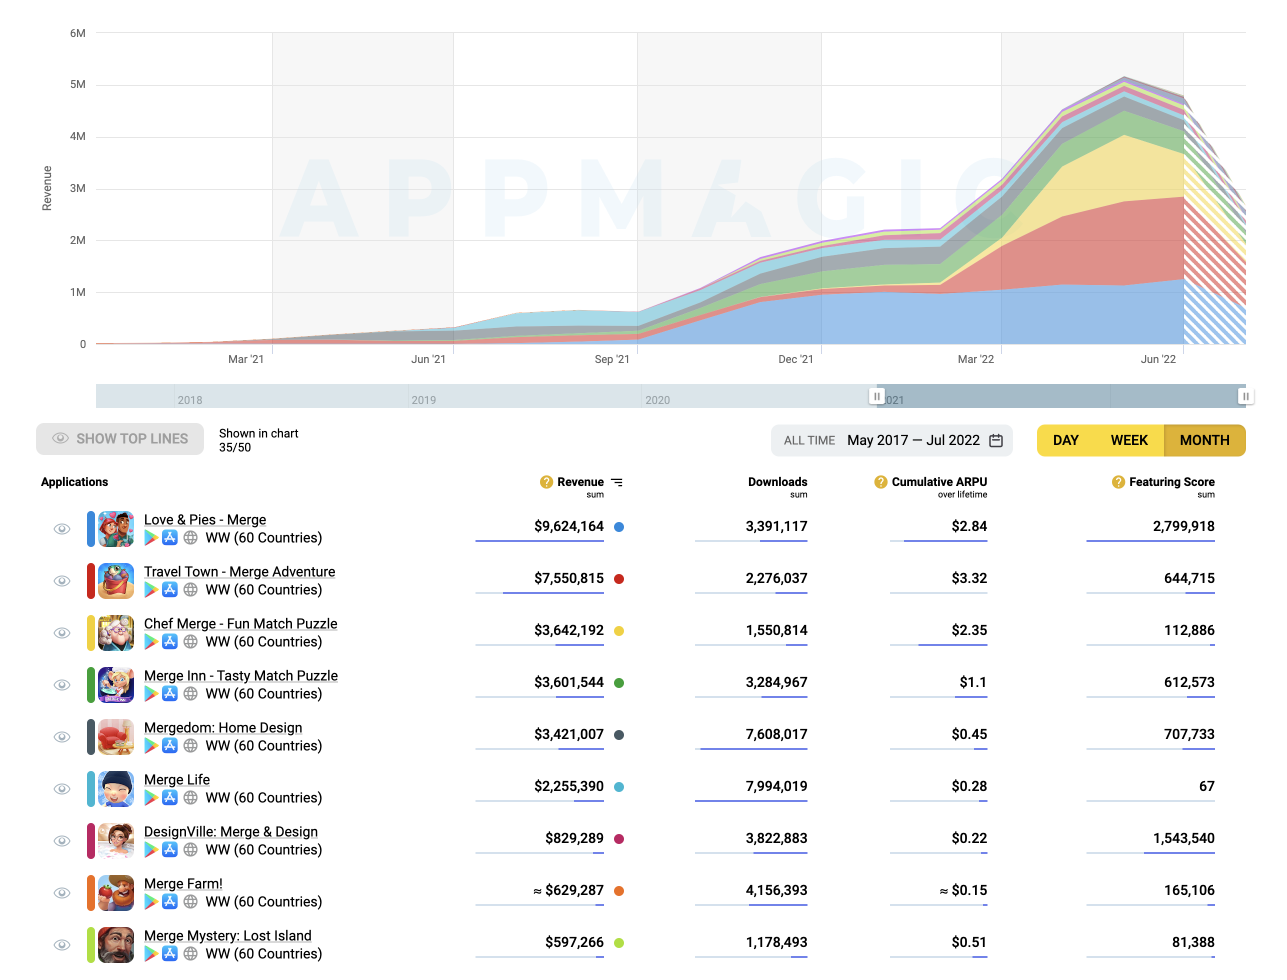Click the calendar icon in date range
Image resolution: width=1287 pixels, height=980 pixels.
(996, 440)
